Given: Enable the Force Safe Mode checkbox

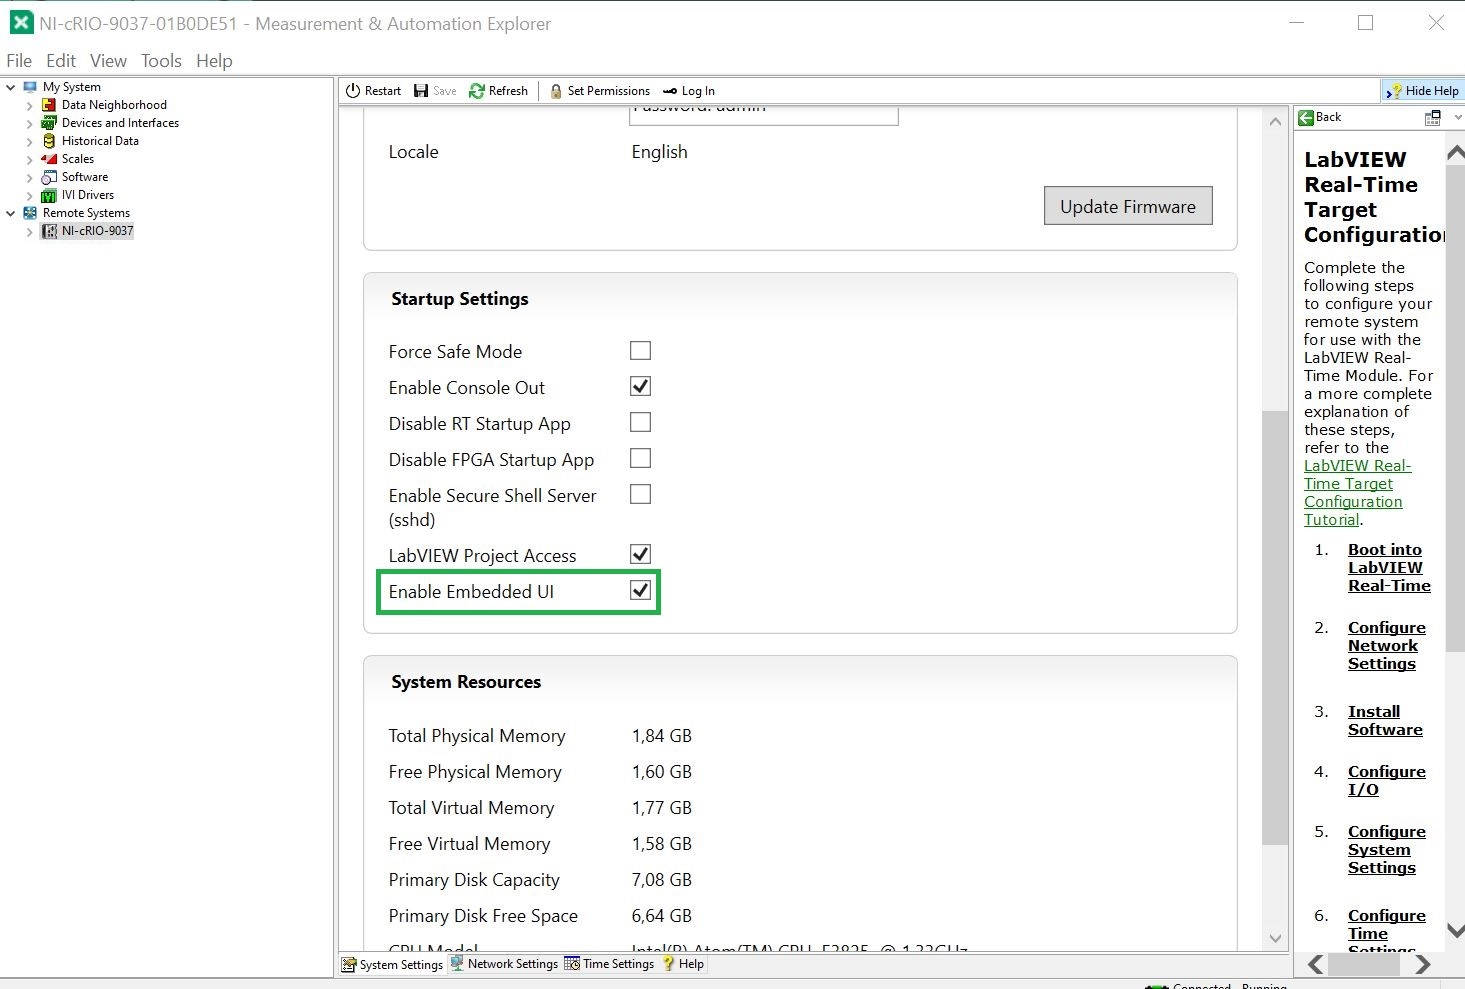Looking at the screenshot, I should click(x=640, y=351).
